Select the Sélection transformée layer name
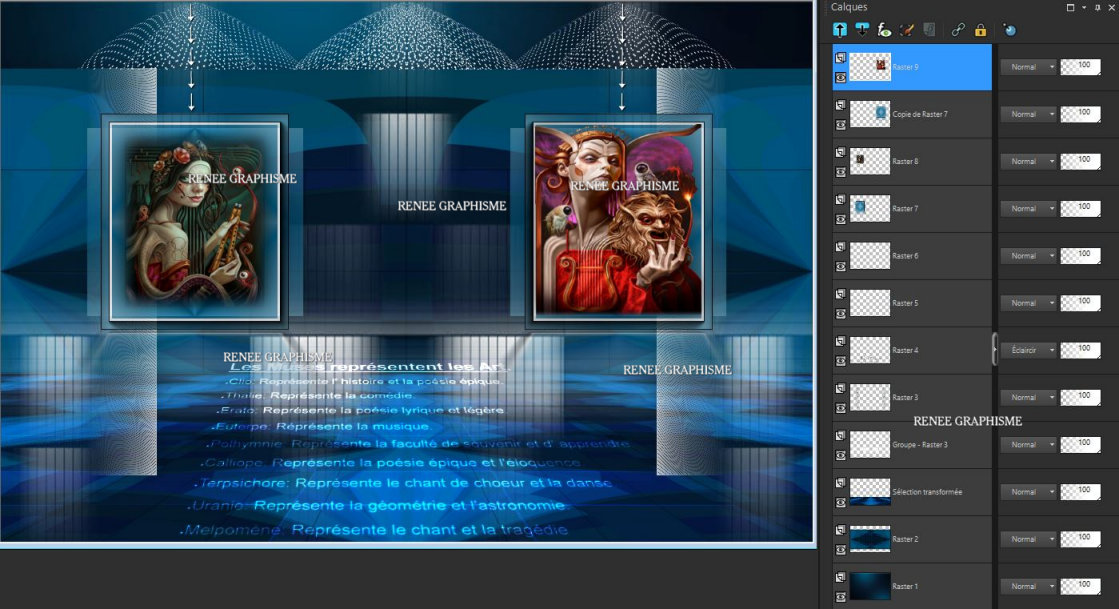The width and height of the screenshot is (1119, 609). coord(927,492)
